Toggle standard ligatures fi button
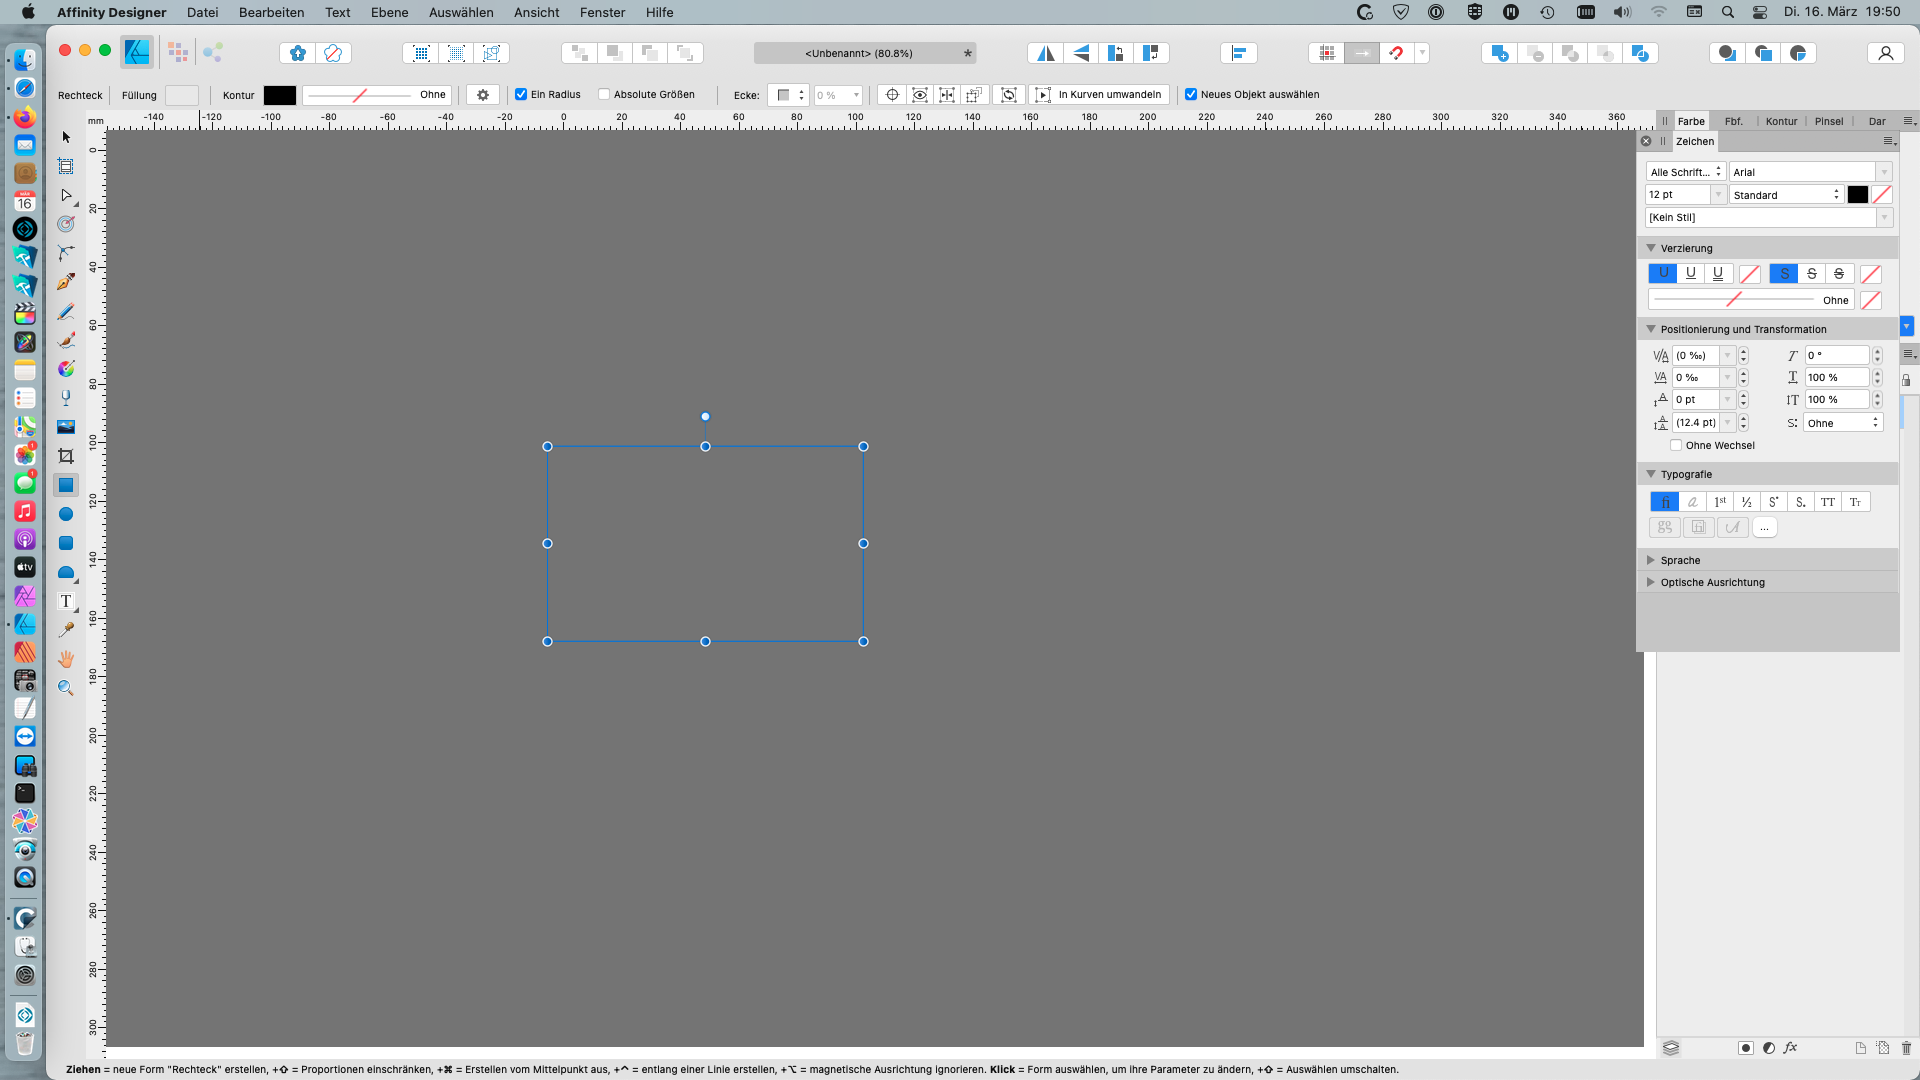This screenshot has height=1080, width=1920. (1665, 502)
